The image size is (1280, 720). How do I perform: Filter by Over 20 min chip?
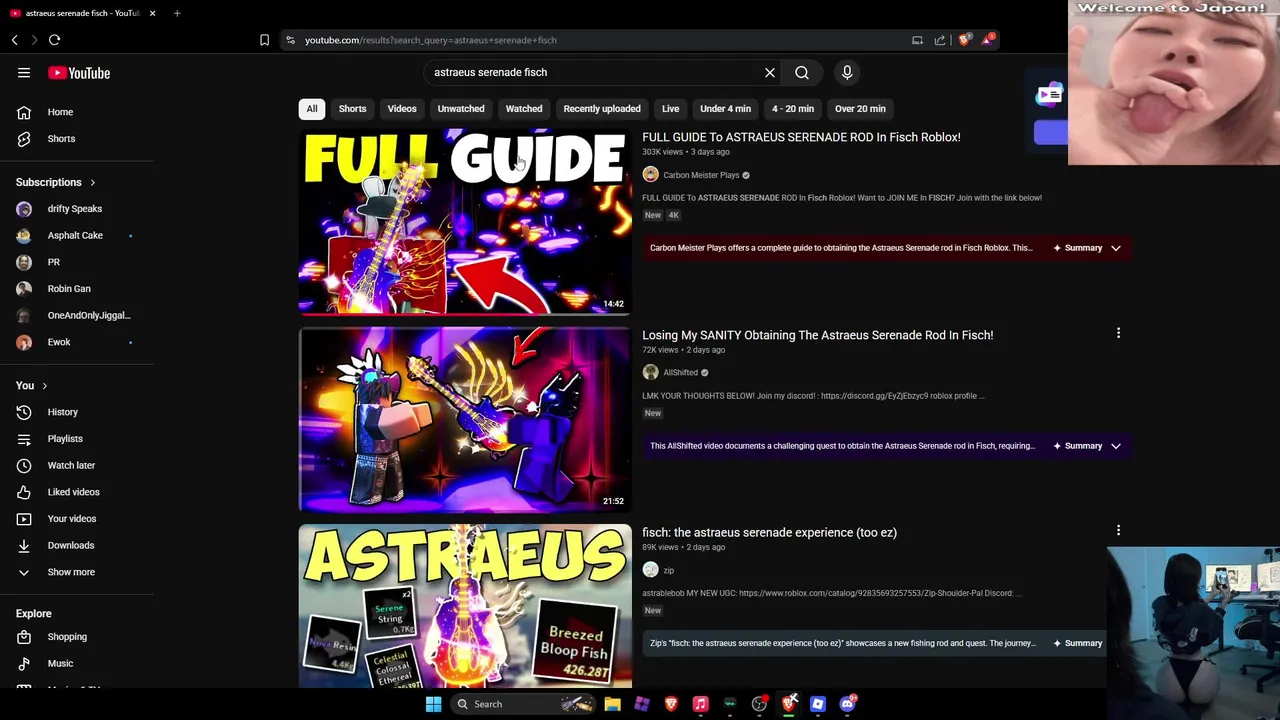point(860,109)
